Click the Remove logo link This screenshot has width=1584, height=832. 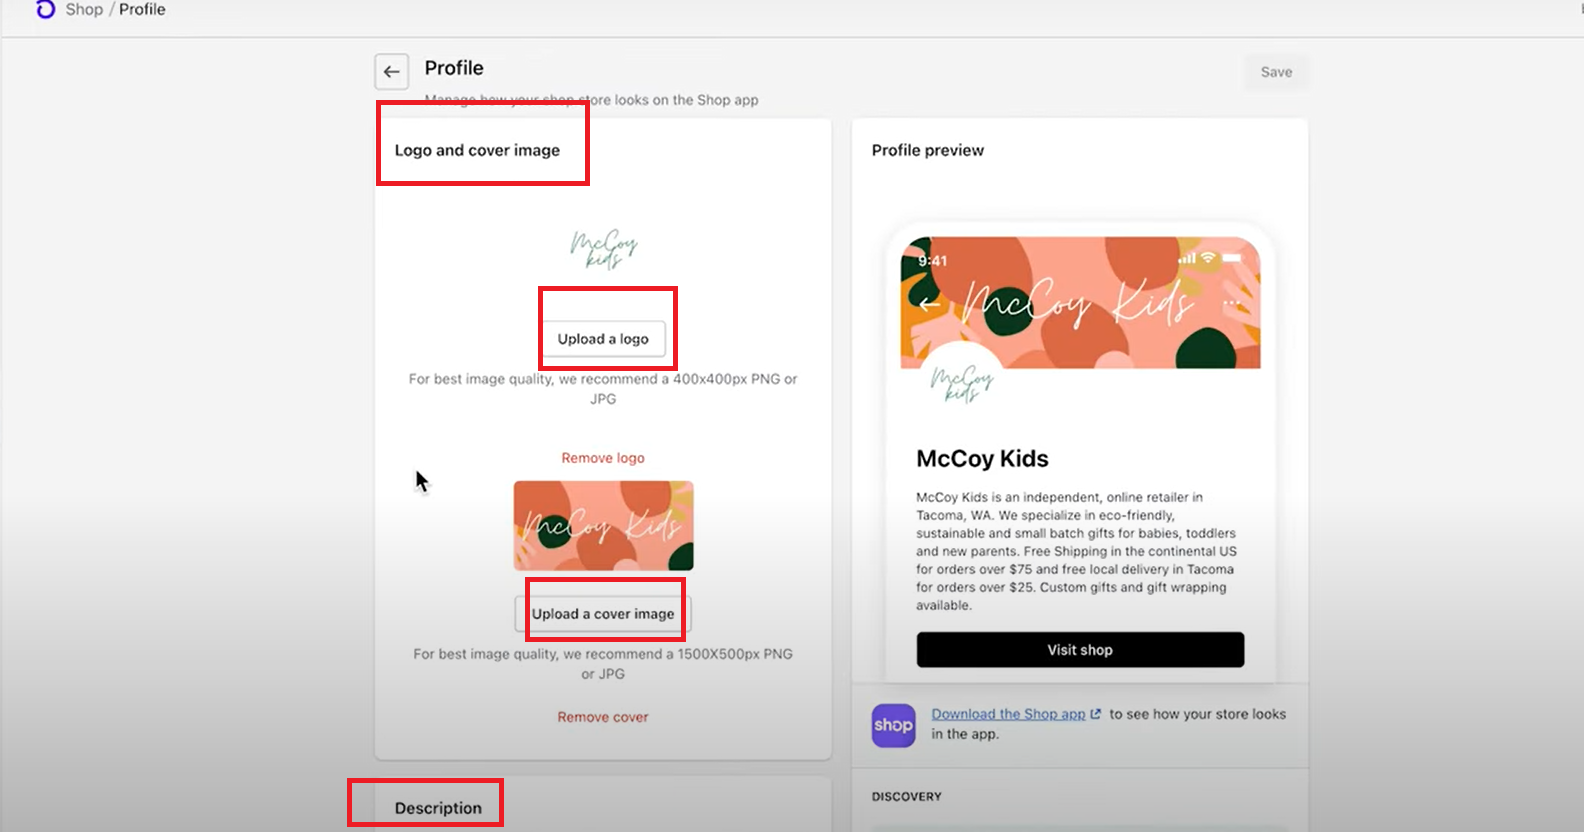(603, 458)
